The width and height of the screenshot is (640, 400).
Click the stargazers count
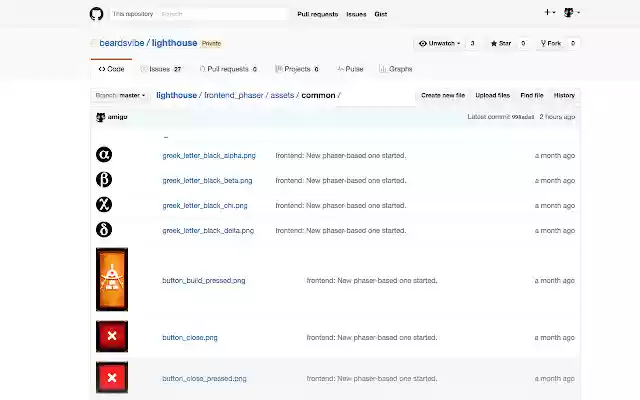tap(523, 43)
